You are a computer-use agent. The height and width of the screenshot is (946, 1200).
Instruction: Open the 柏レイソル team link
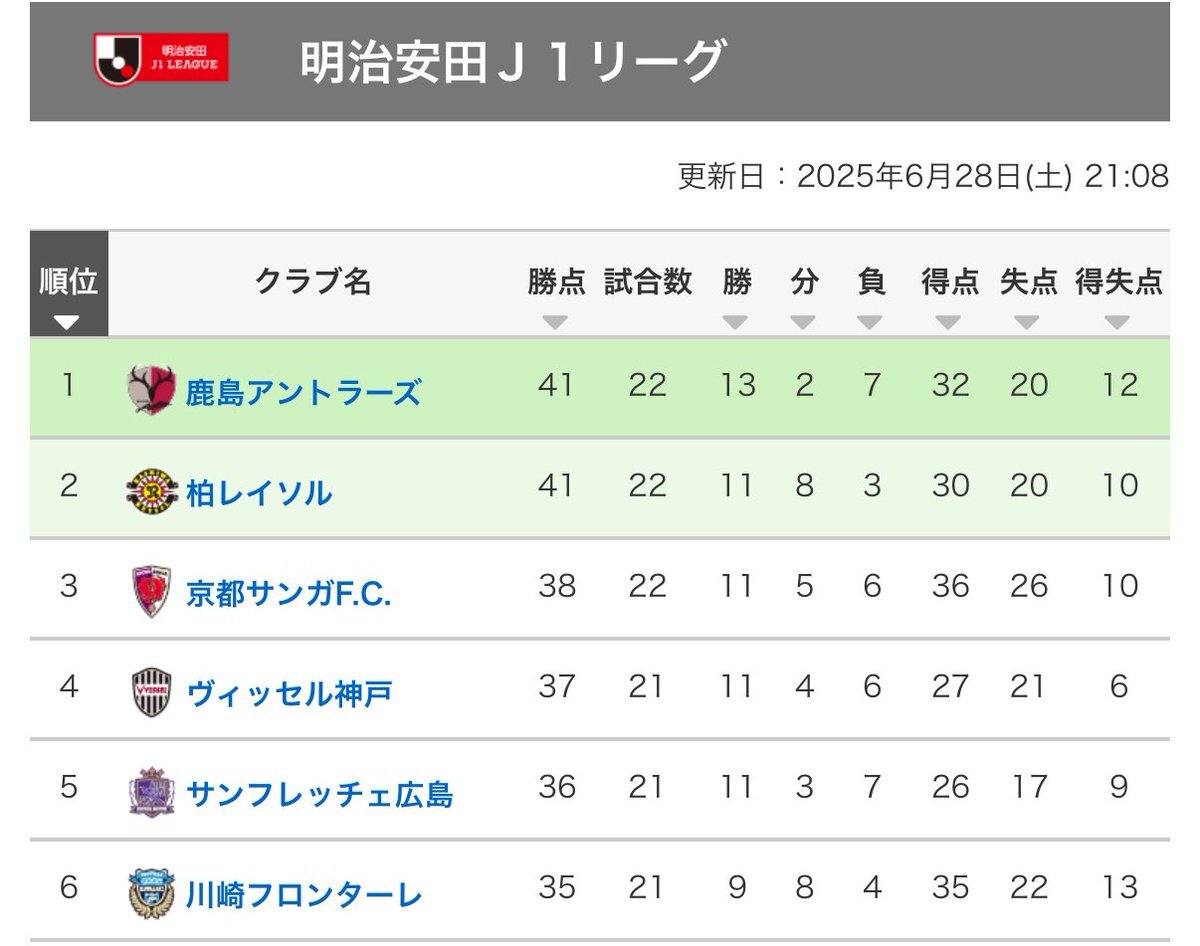[259, 493]
